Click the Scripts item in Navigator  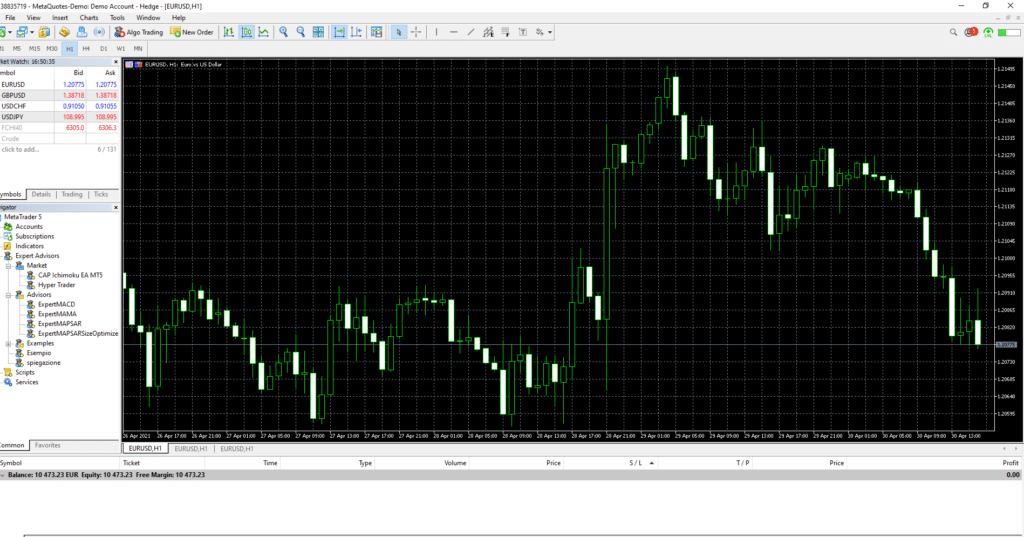(25, 372)
